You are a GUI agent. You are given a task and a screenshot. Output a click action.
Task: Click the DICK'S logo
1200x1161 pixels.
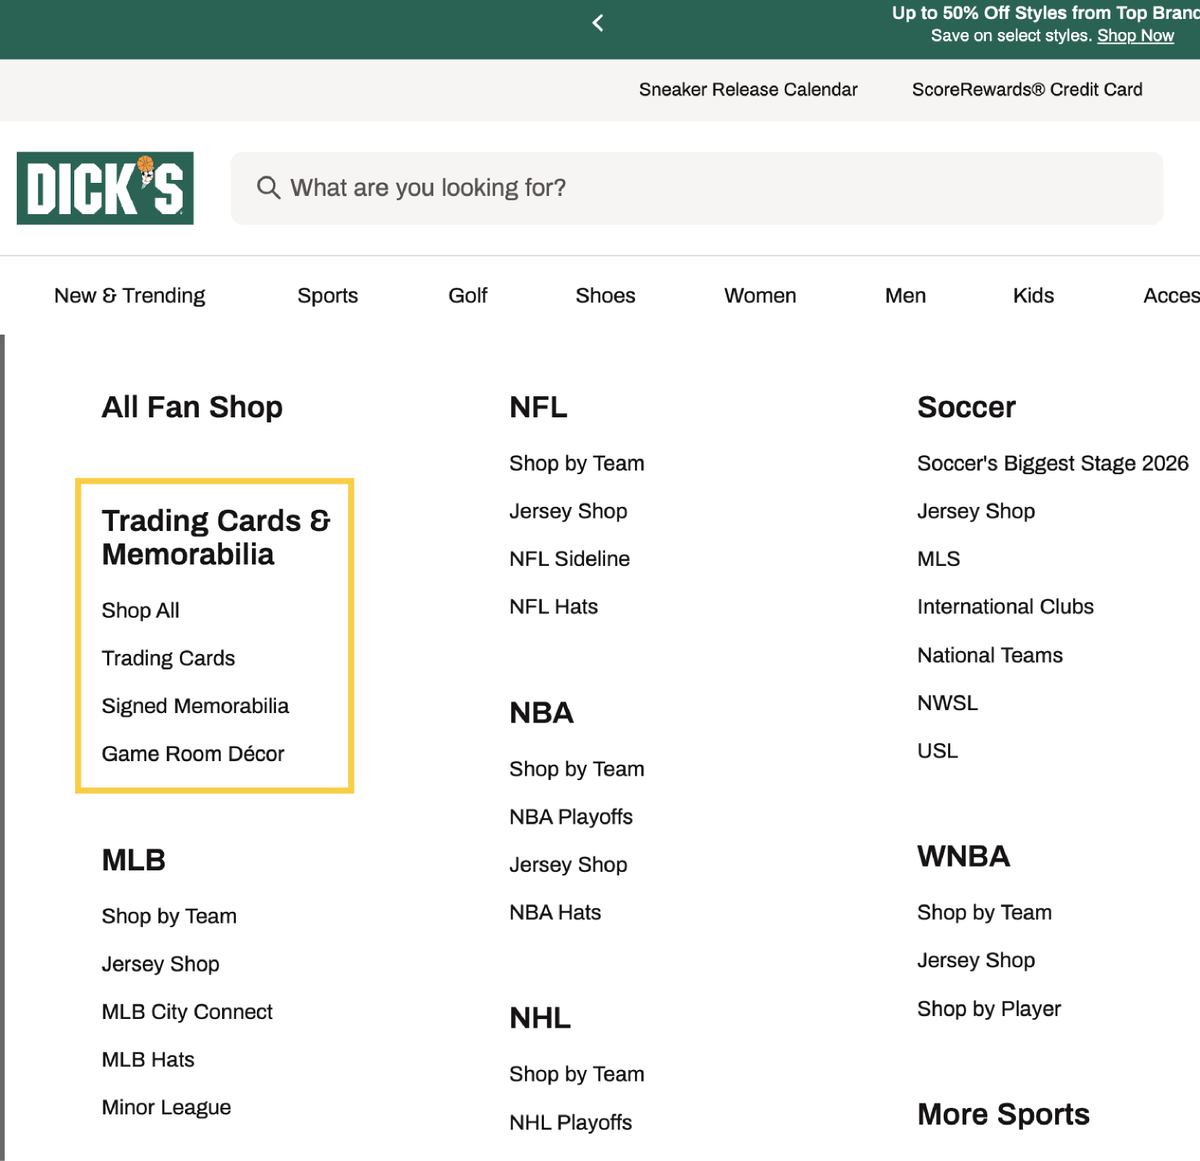105,188
